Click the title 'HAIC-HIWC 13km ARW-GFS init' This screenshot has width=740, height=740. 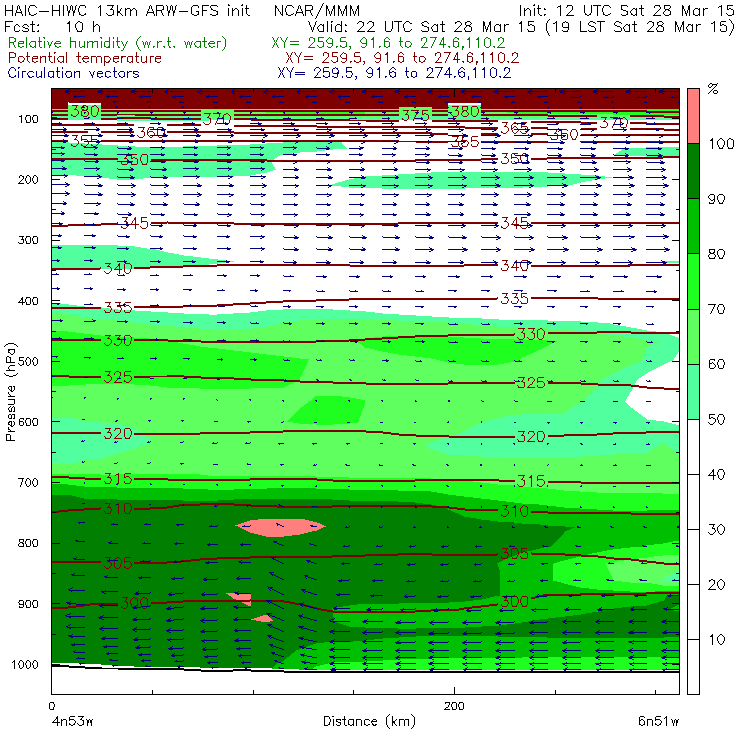(x=127, y=10)
